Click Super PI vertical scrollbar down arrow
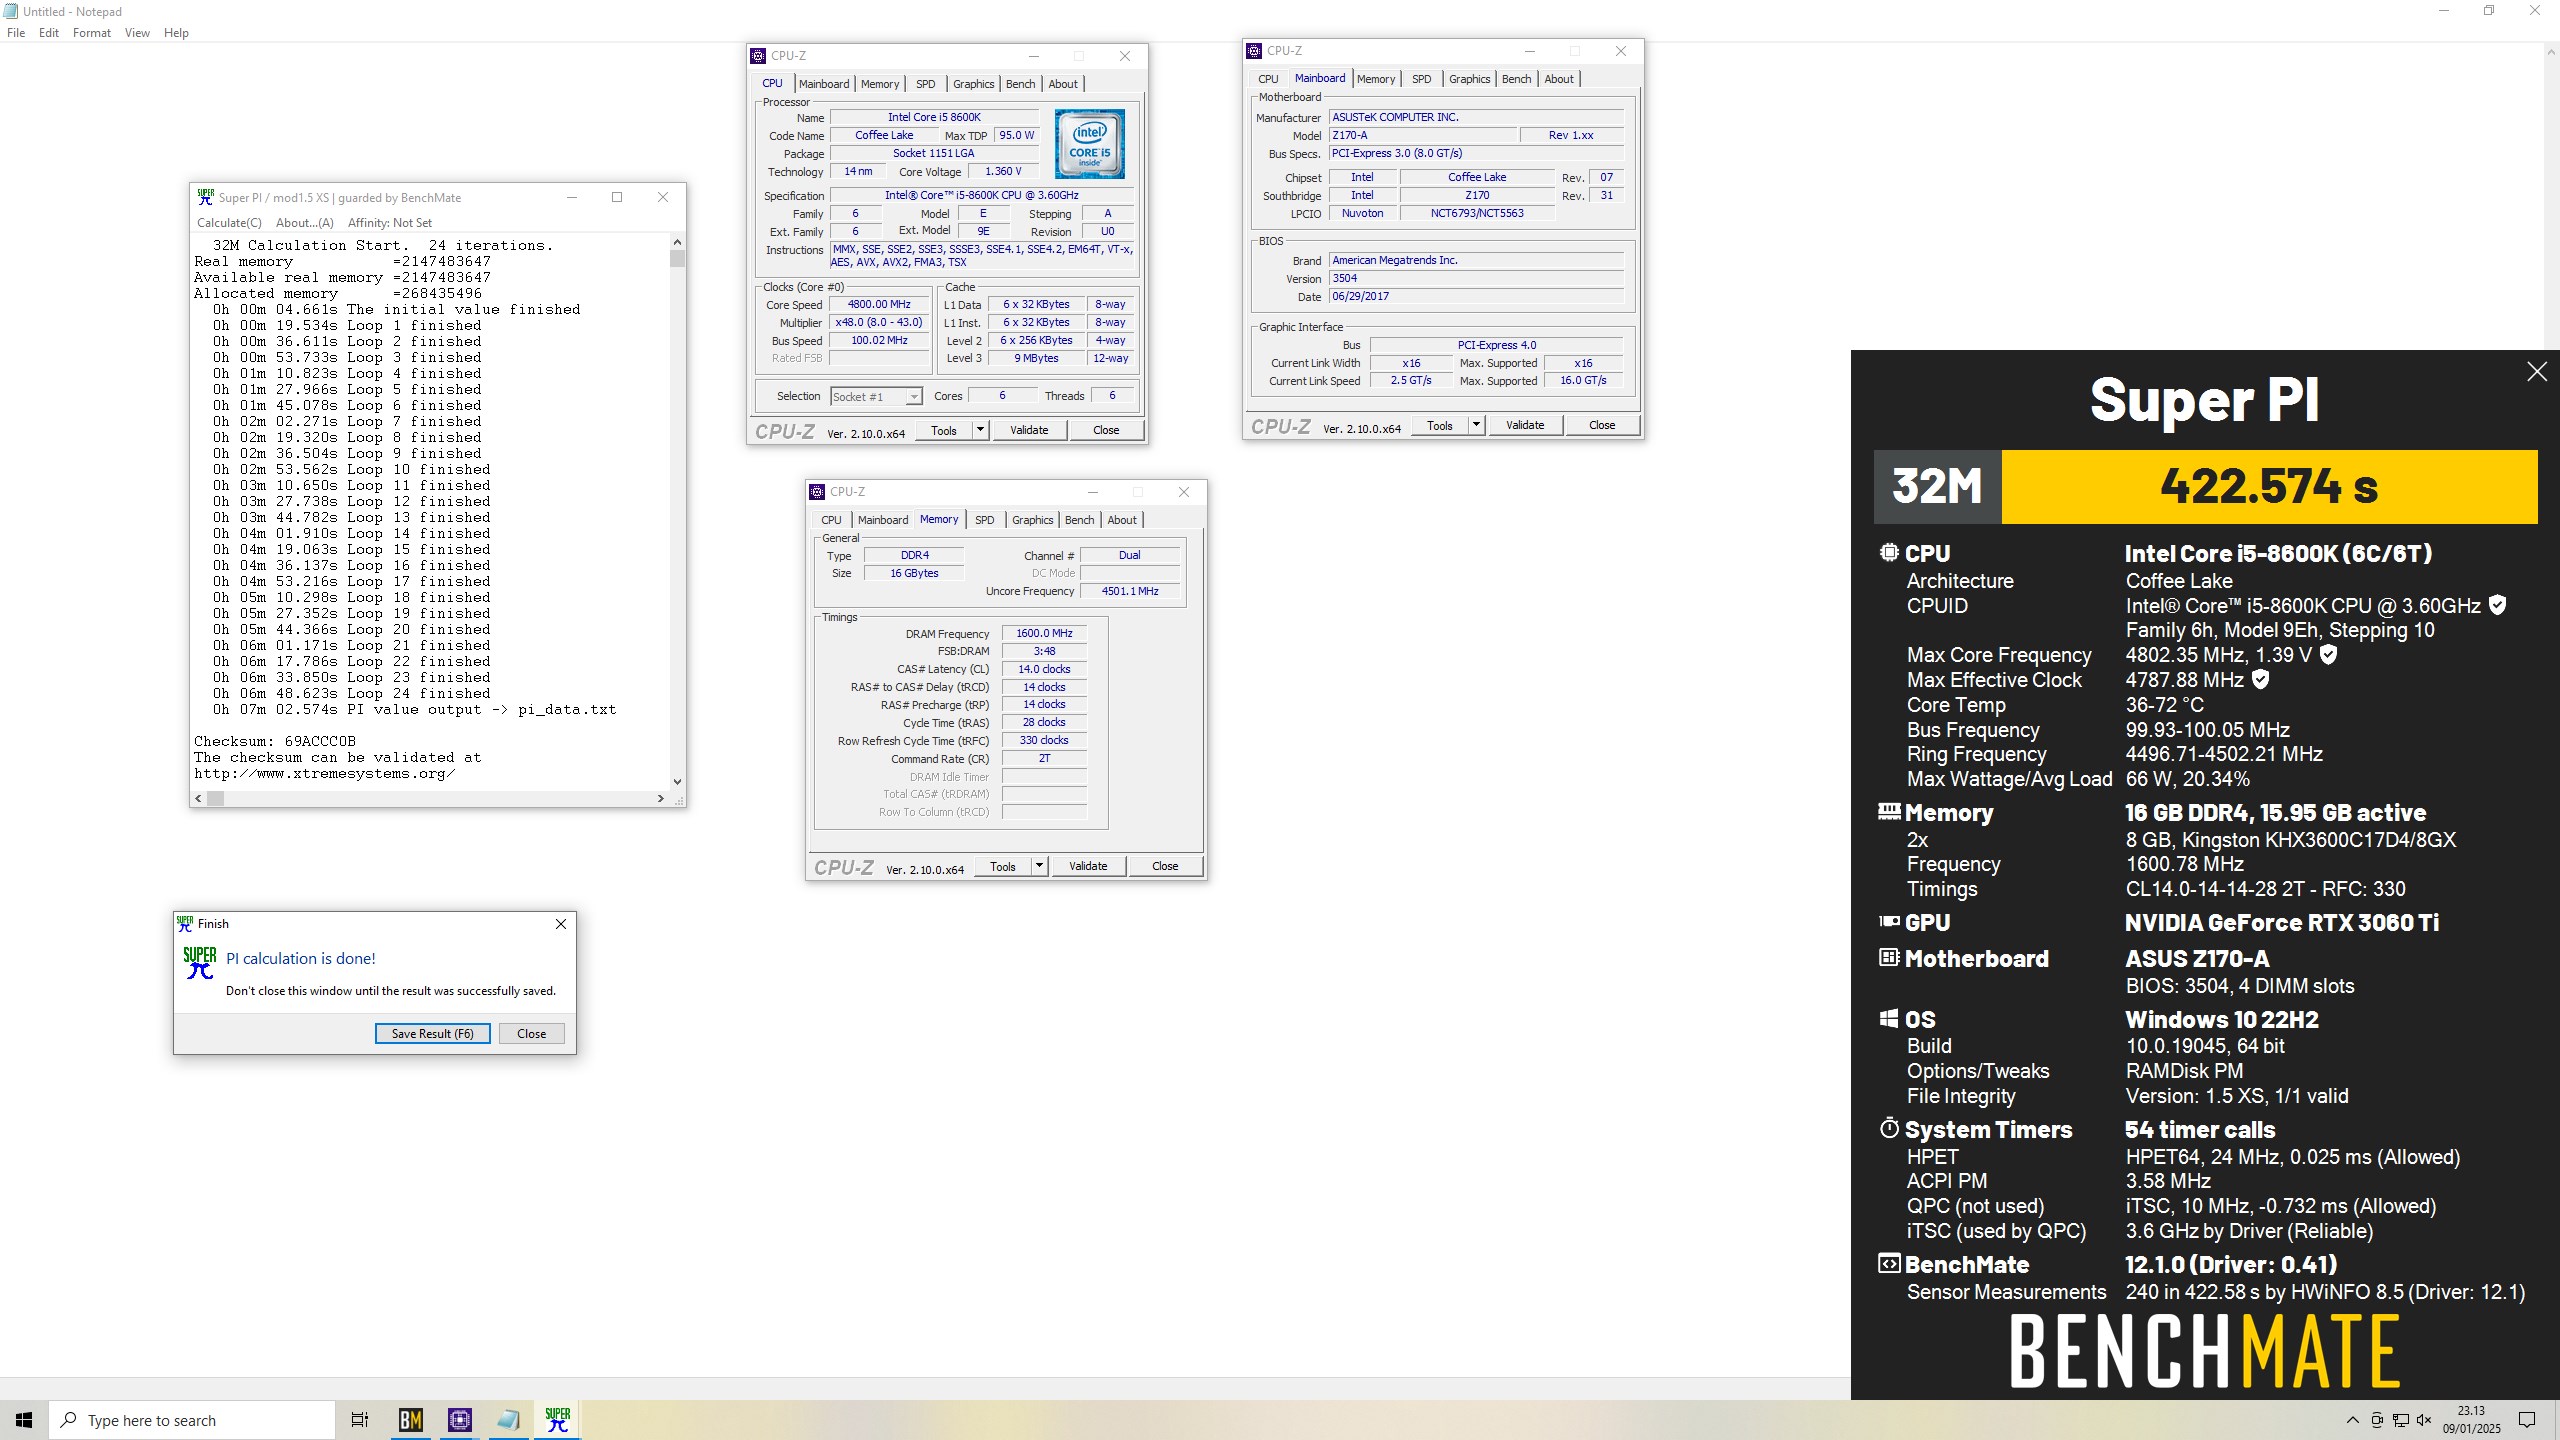This screenshot has height=1440, width=2560. pos(677,782)
